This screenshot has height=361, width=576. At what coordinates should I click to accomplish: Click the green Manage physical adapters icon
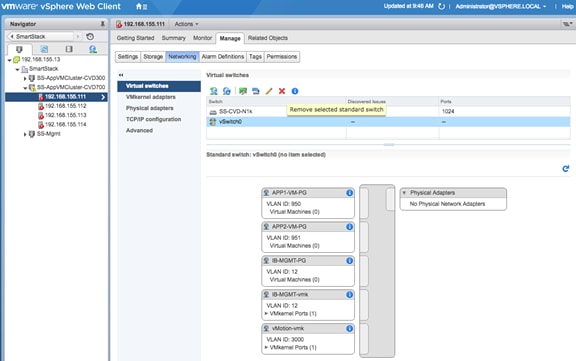tap(243, 91)
